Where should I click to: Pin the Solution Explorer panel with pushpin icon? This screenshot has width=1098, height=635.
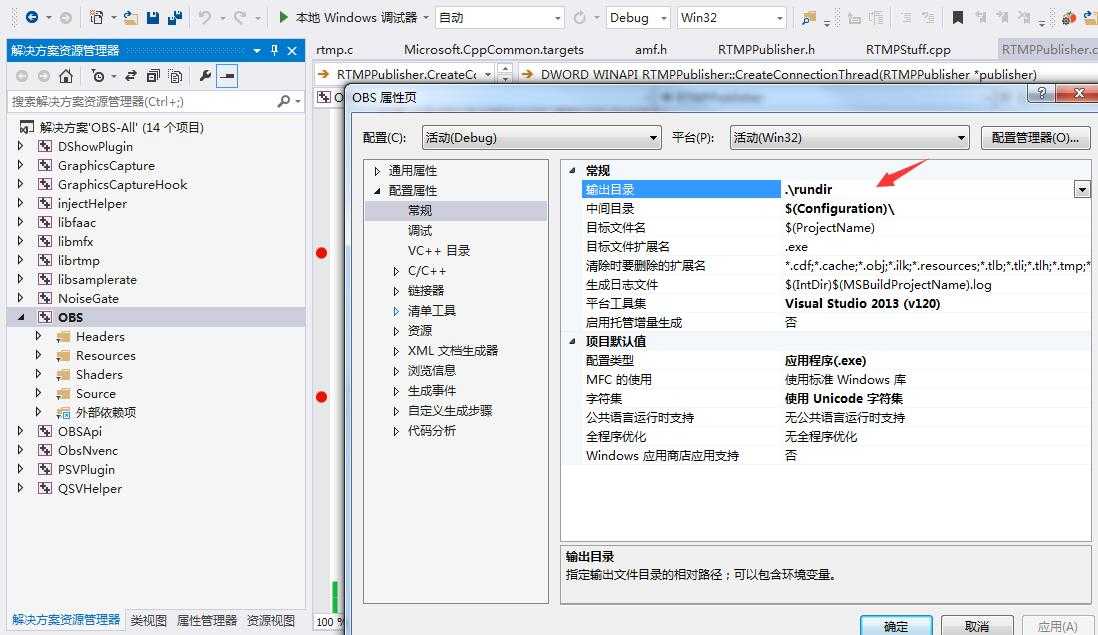tap(274, 50)
